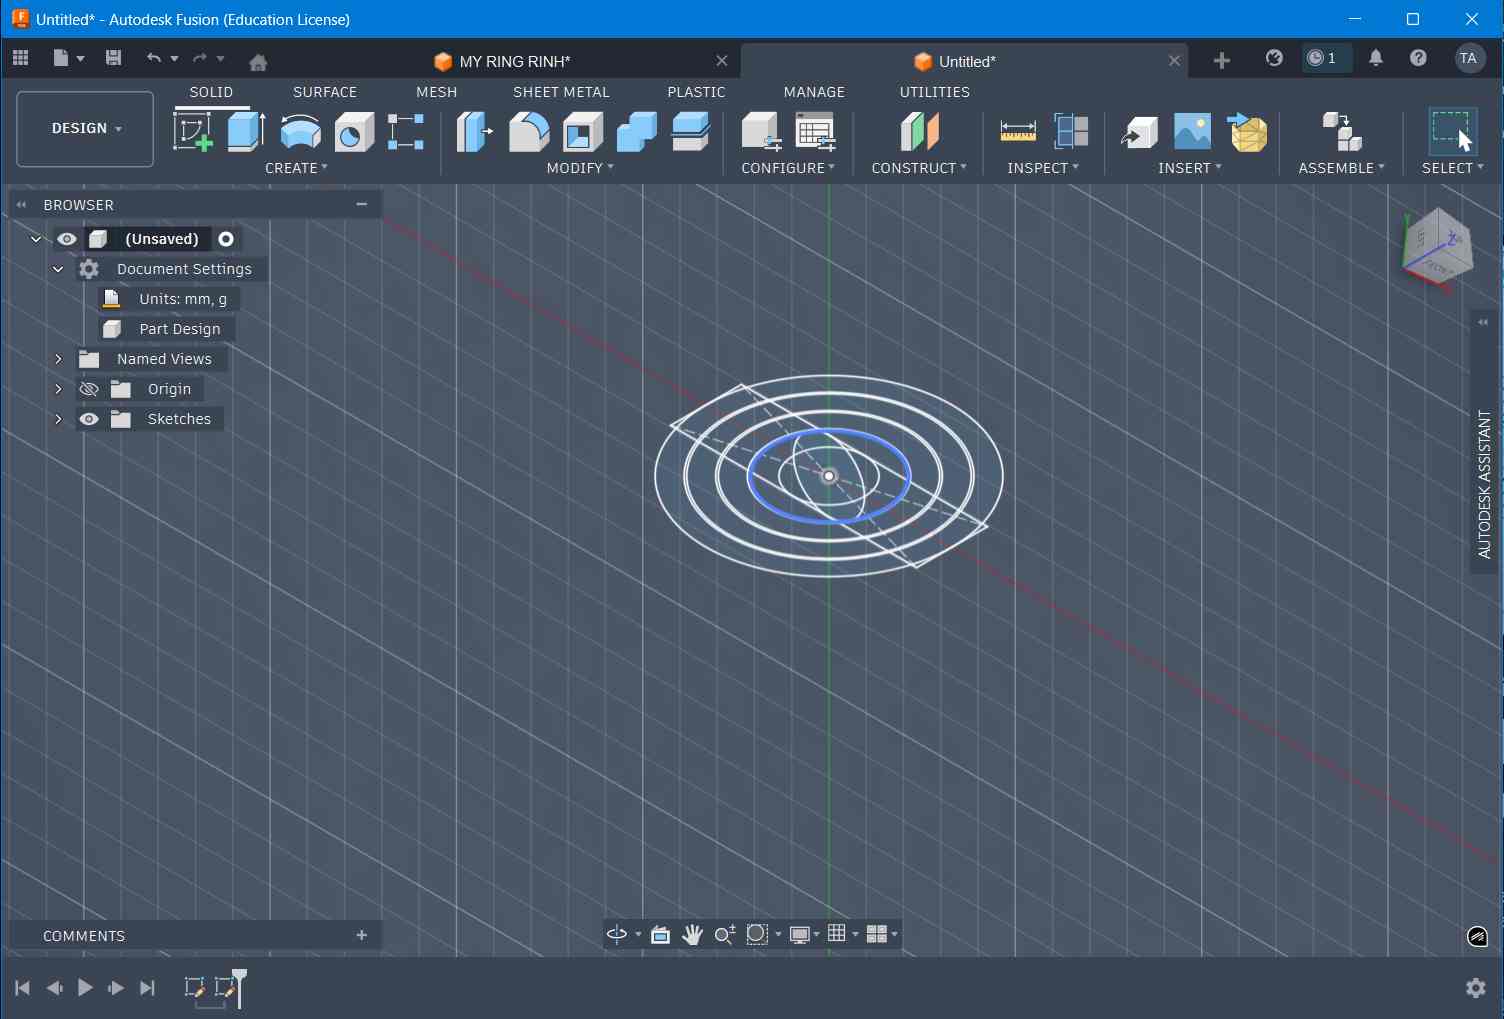Click the Undo arrow
Image resolution: width=1504 pixels, height=1019 pixels.
[153, 58]
